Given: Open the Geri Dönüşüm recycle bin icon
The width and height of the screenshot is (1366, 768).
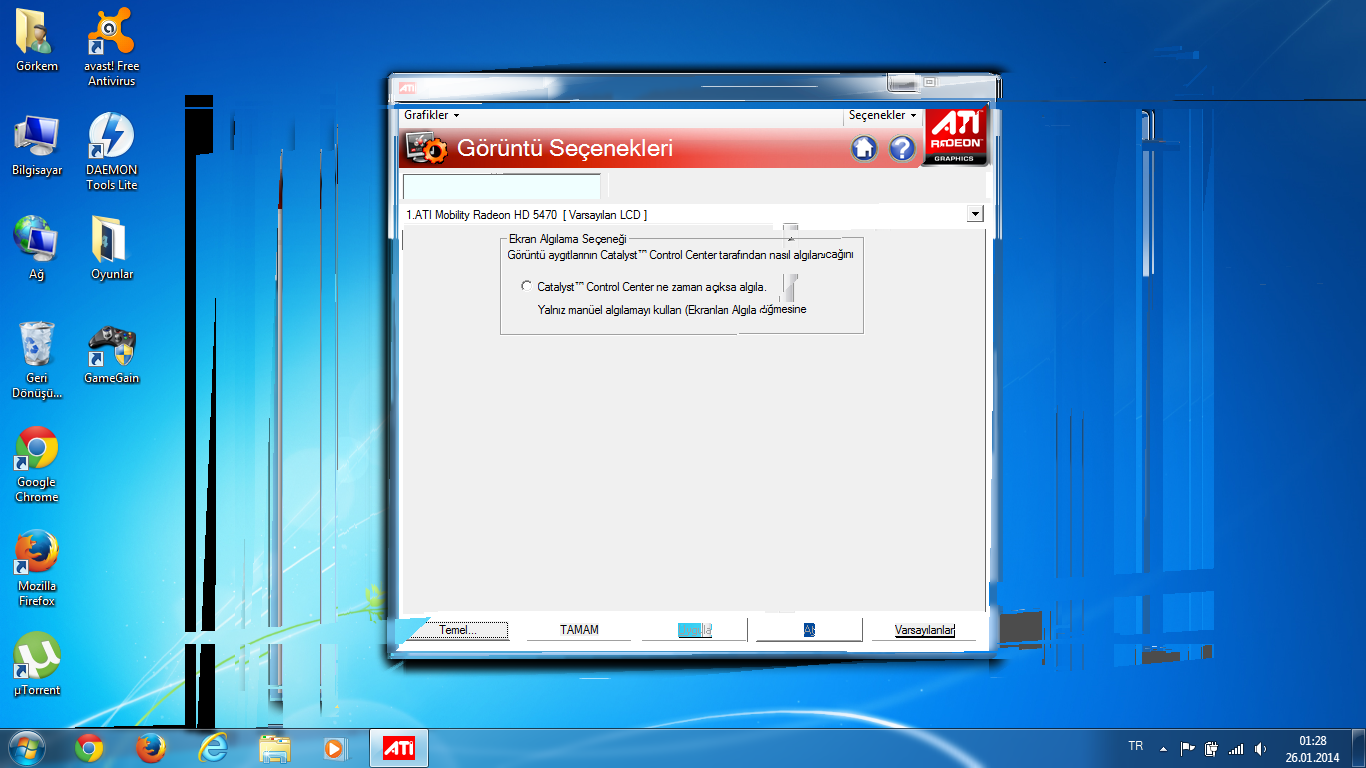Looking at the screenshot, I should pyautogui.click(x=37, y=360).
